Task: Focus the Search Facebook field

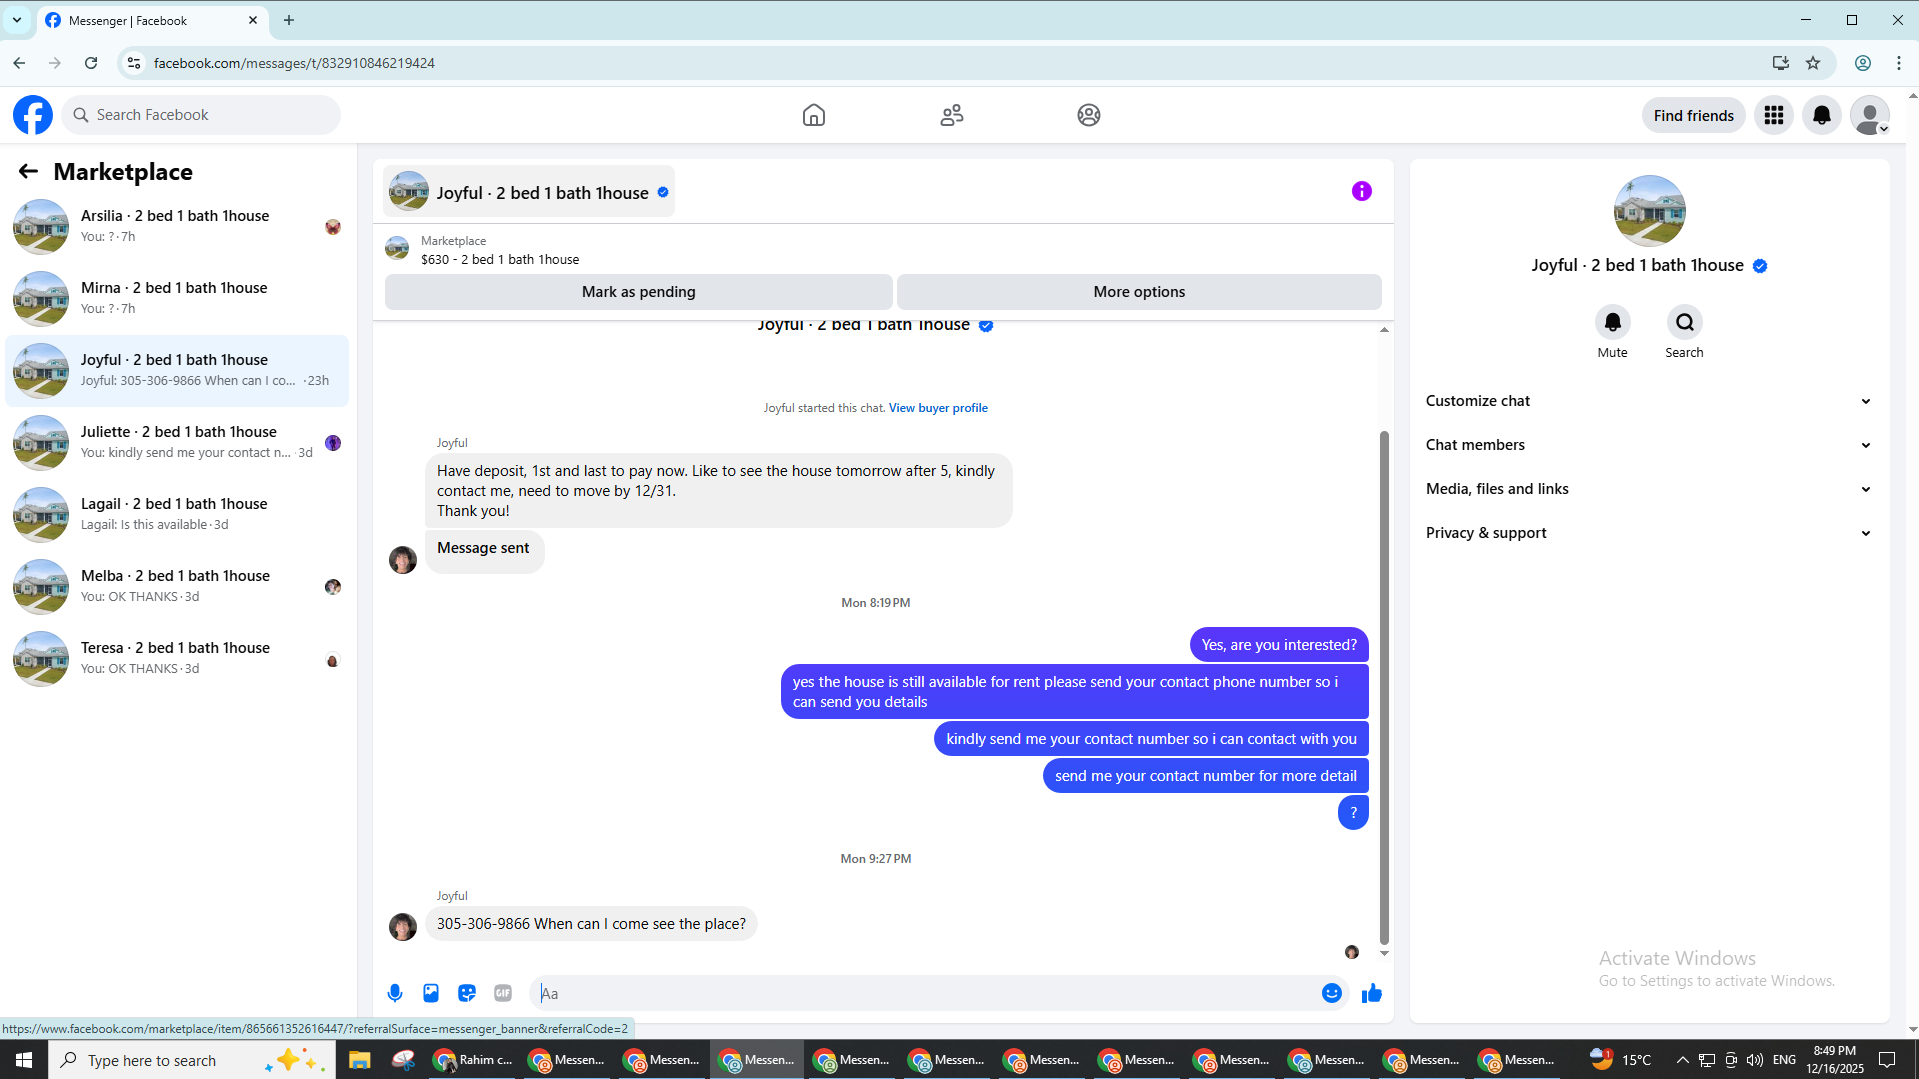Action: pos(201,115)
